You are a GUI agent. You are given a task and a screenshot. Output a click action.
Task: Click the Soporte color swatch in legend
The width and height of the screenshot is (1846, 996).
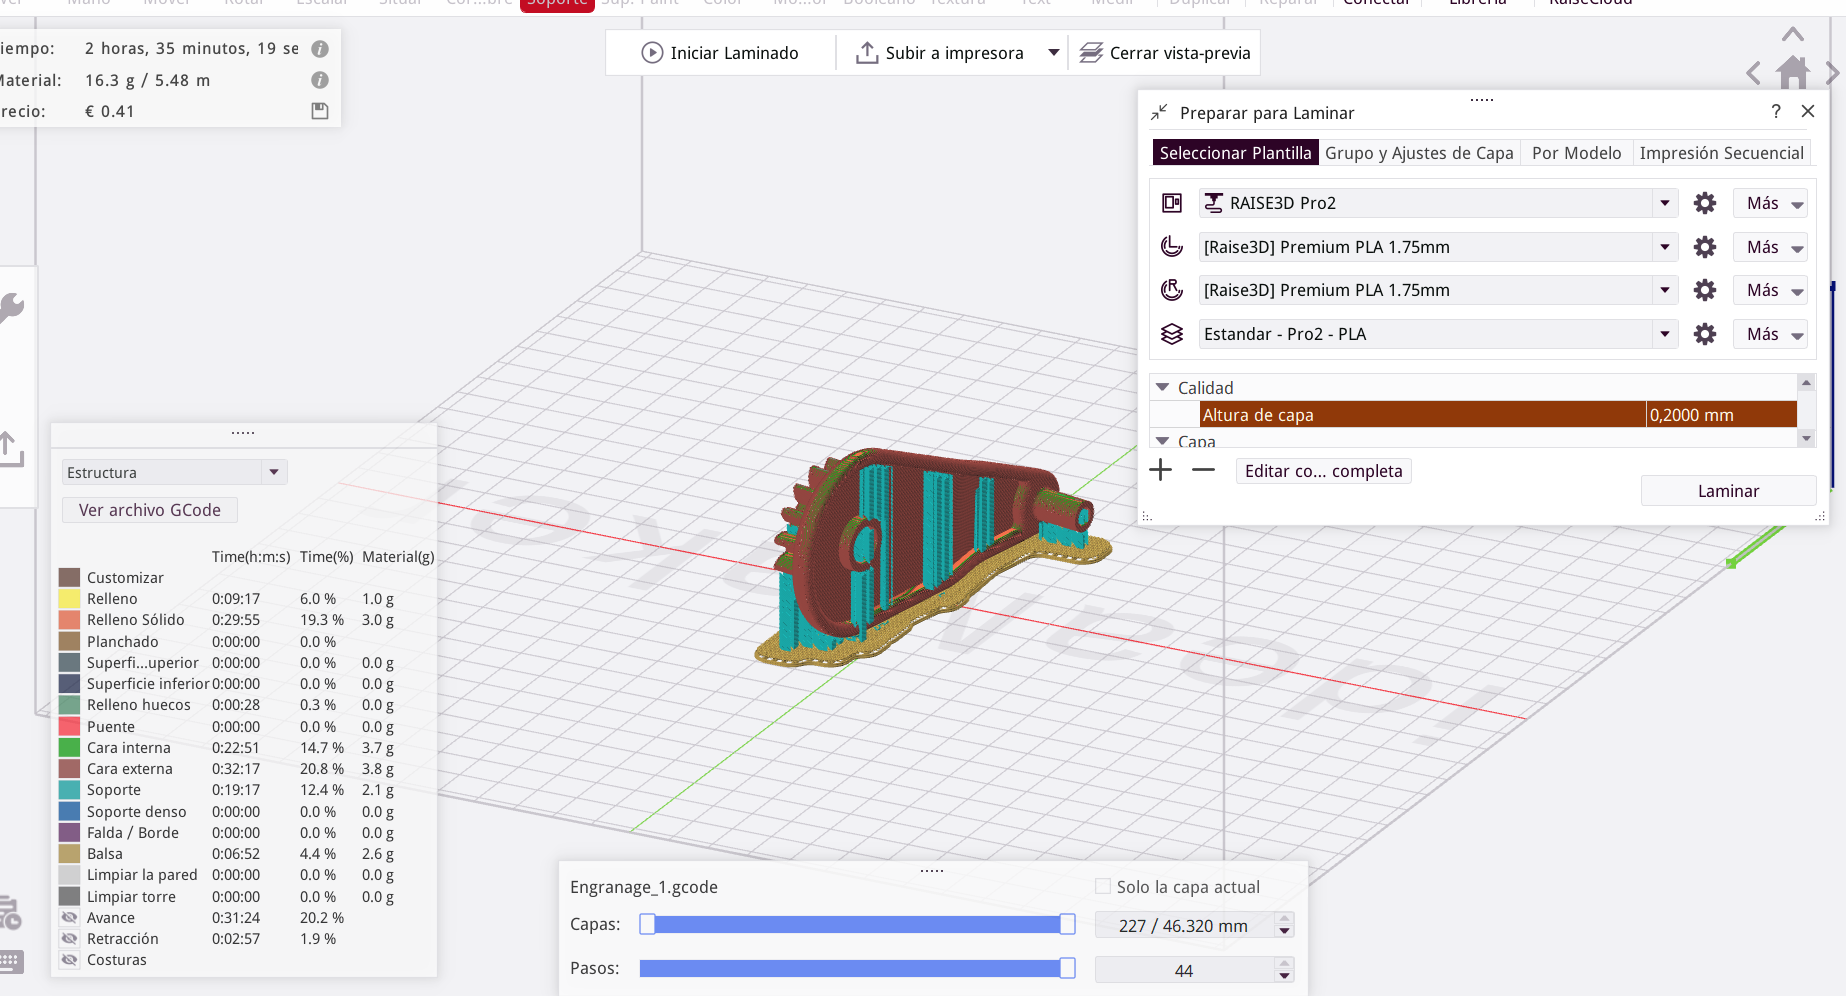[x=69, y=790]
